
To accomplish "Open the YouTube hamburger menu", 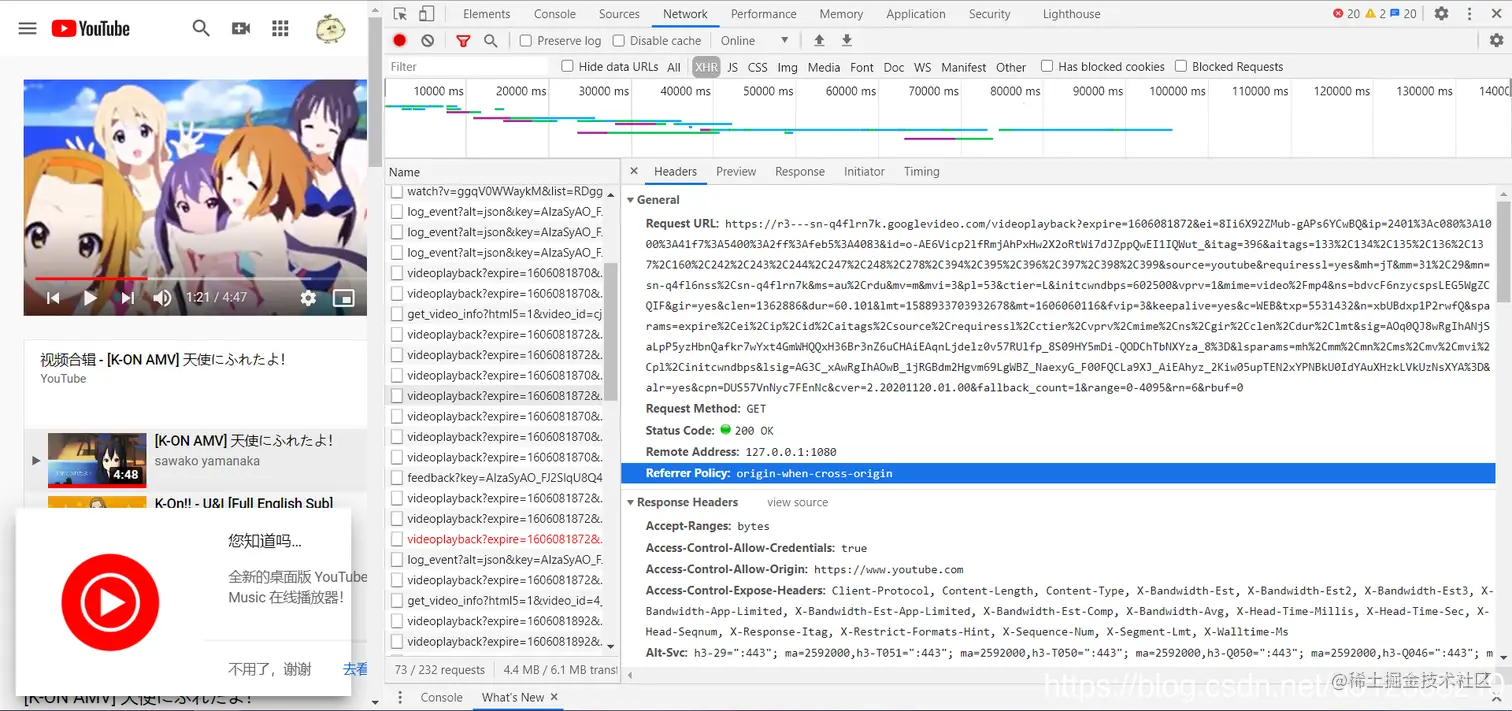I will click(27, 29).
